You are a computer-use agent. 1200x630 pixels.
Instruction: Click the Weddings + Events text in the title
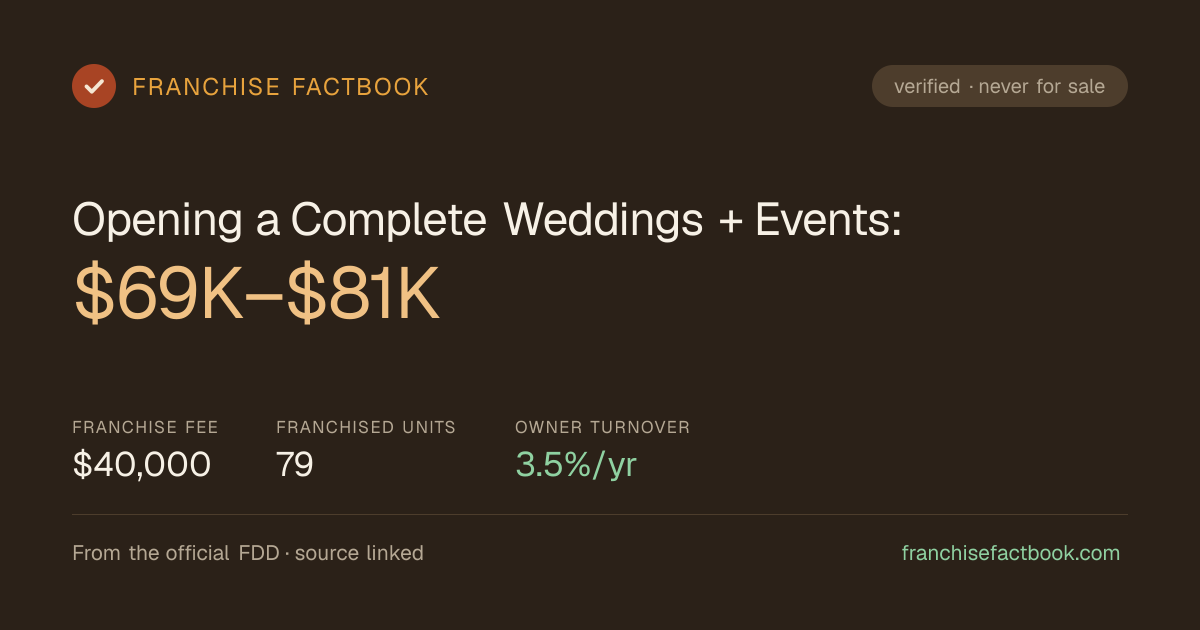click(x=703, y=220)
